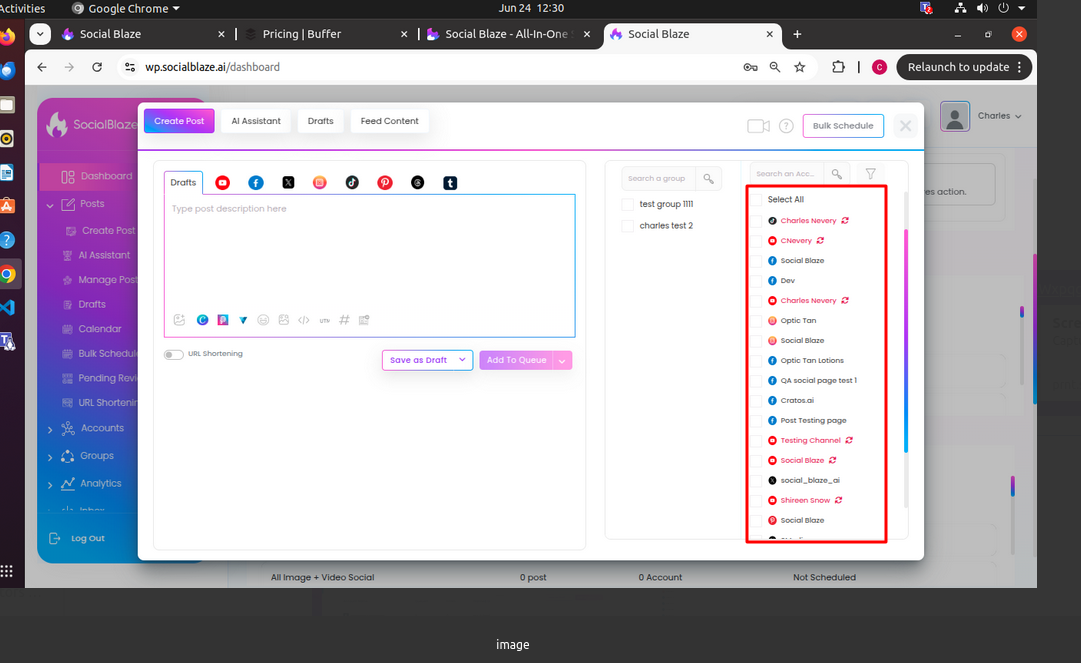Expand the Accounts section in sidebar
Screen dimensions: 1081x663
pos(50,429)
